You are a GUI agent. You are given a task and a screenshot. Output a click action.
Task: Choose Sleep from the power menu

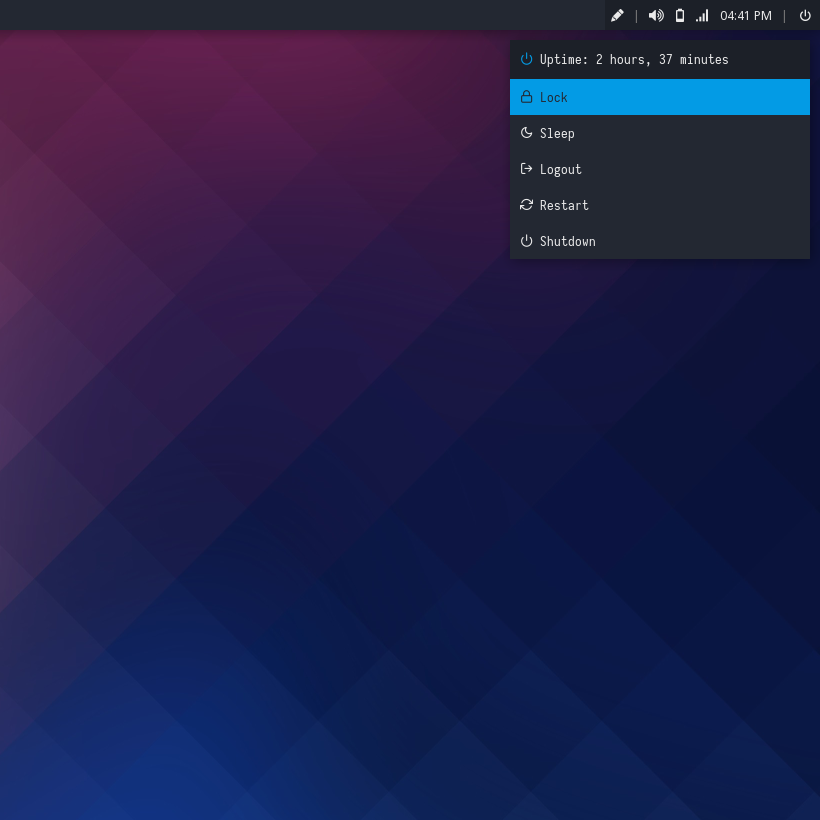click(557, 133)
